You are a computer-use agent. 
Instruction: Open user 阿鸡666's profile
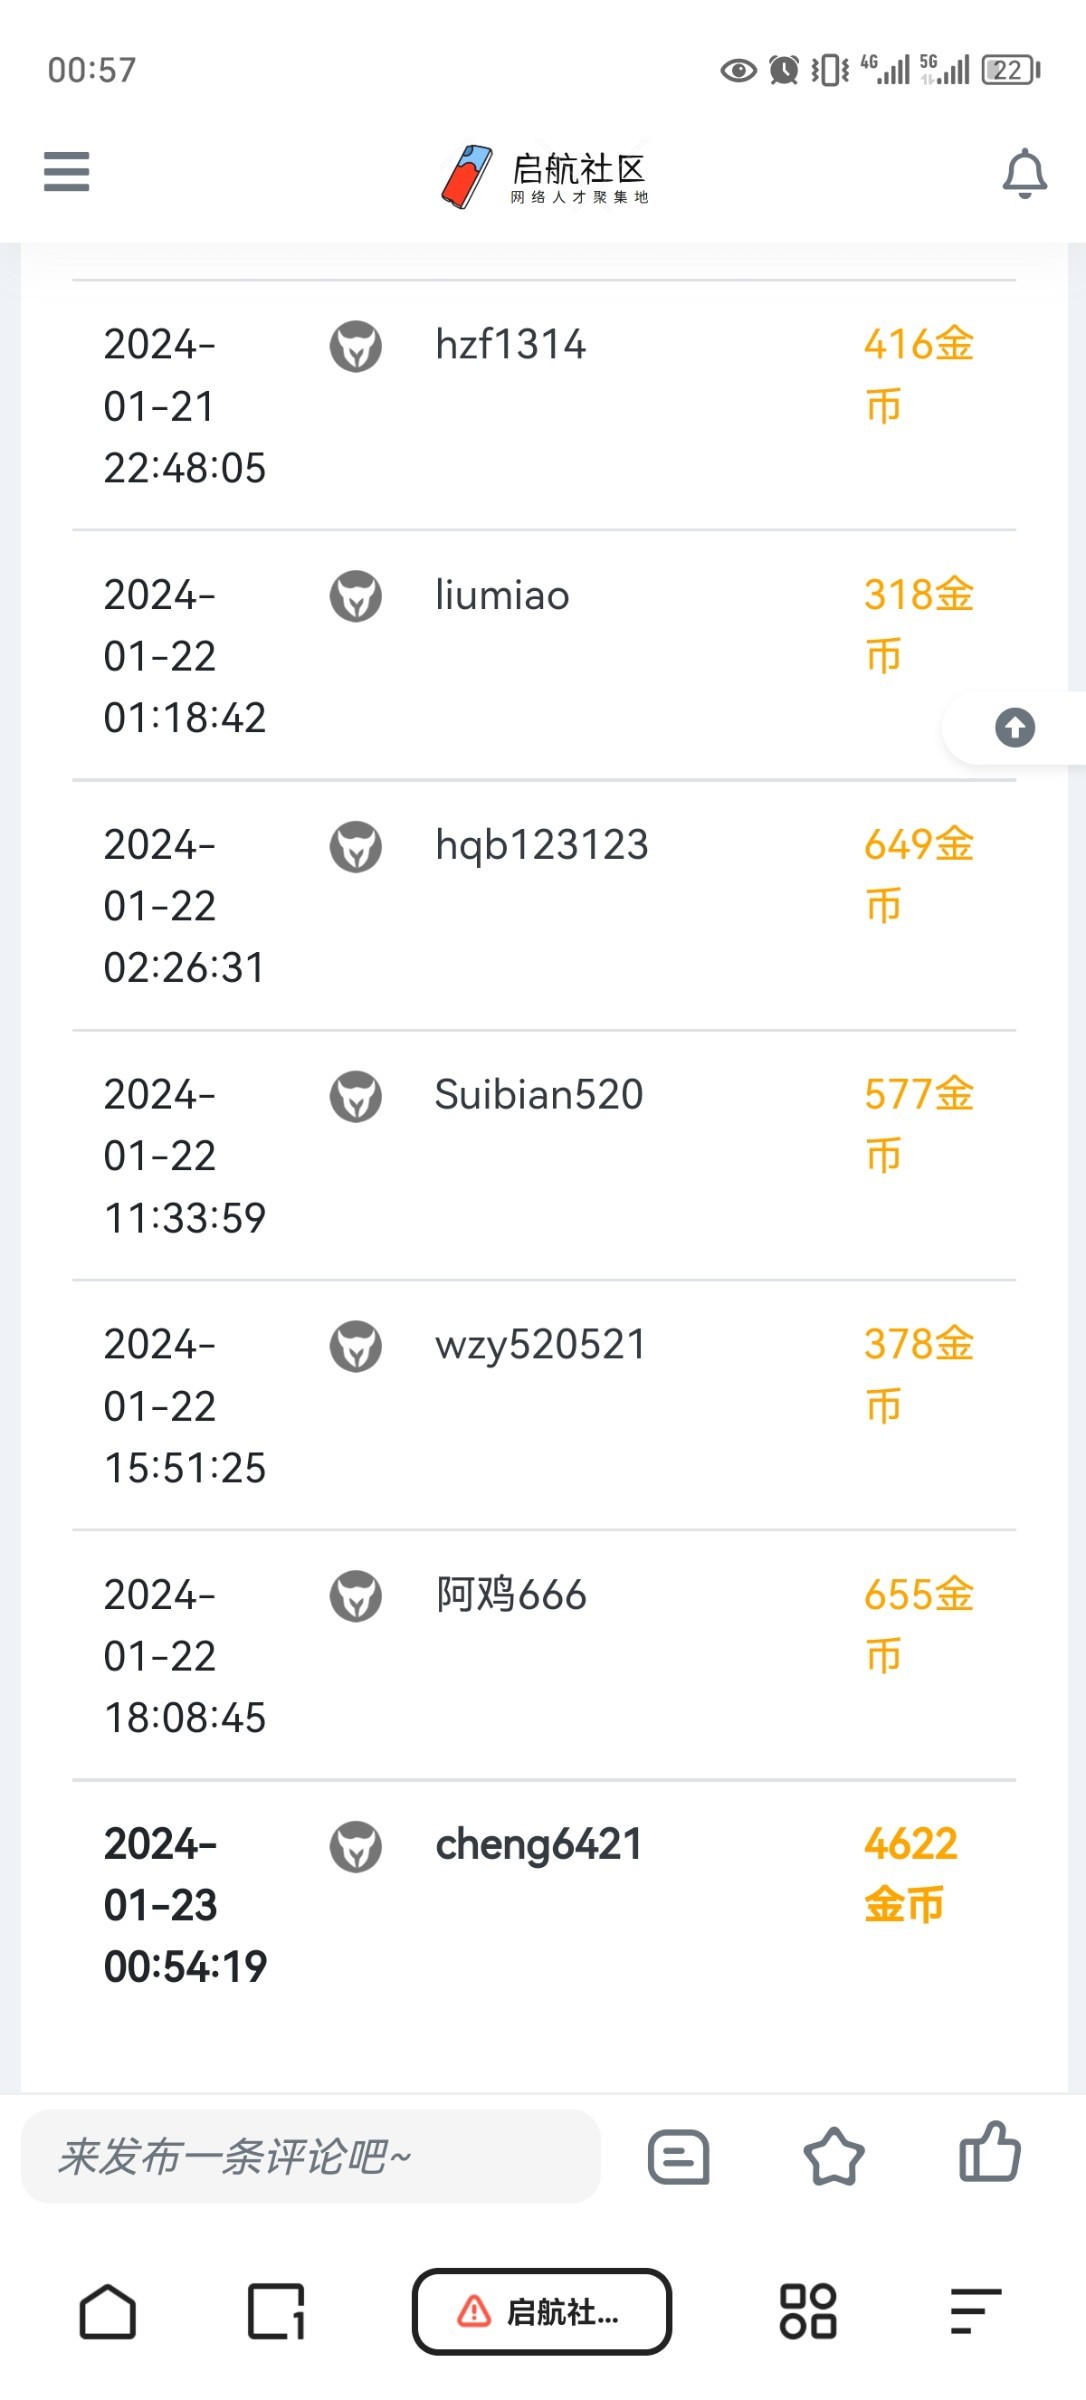[511, 1595]
